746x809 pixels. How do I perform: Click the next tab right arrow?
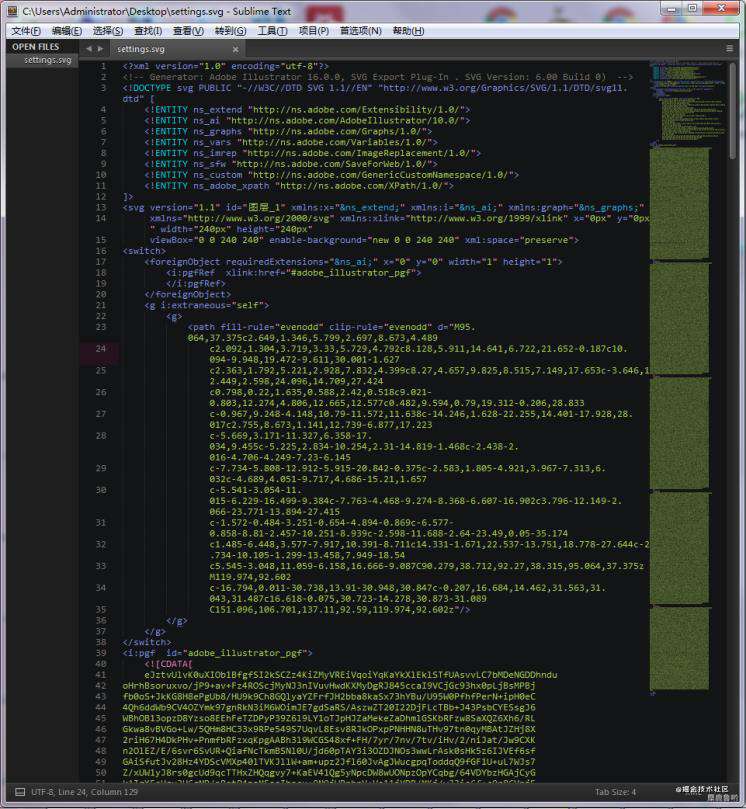click(100, 48)
